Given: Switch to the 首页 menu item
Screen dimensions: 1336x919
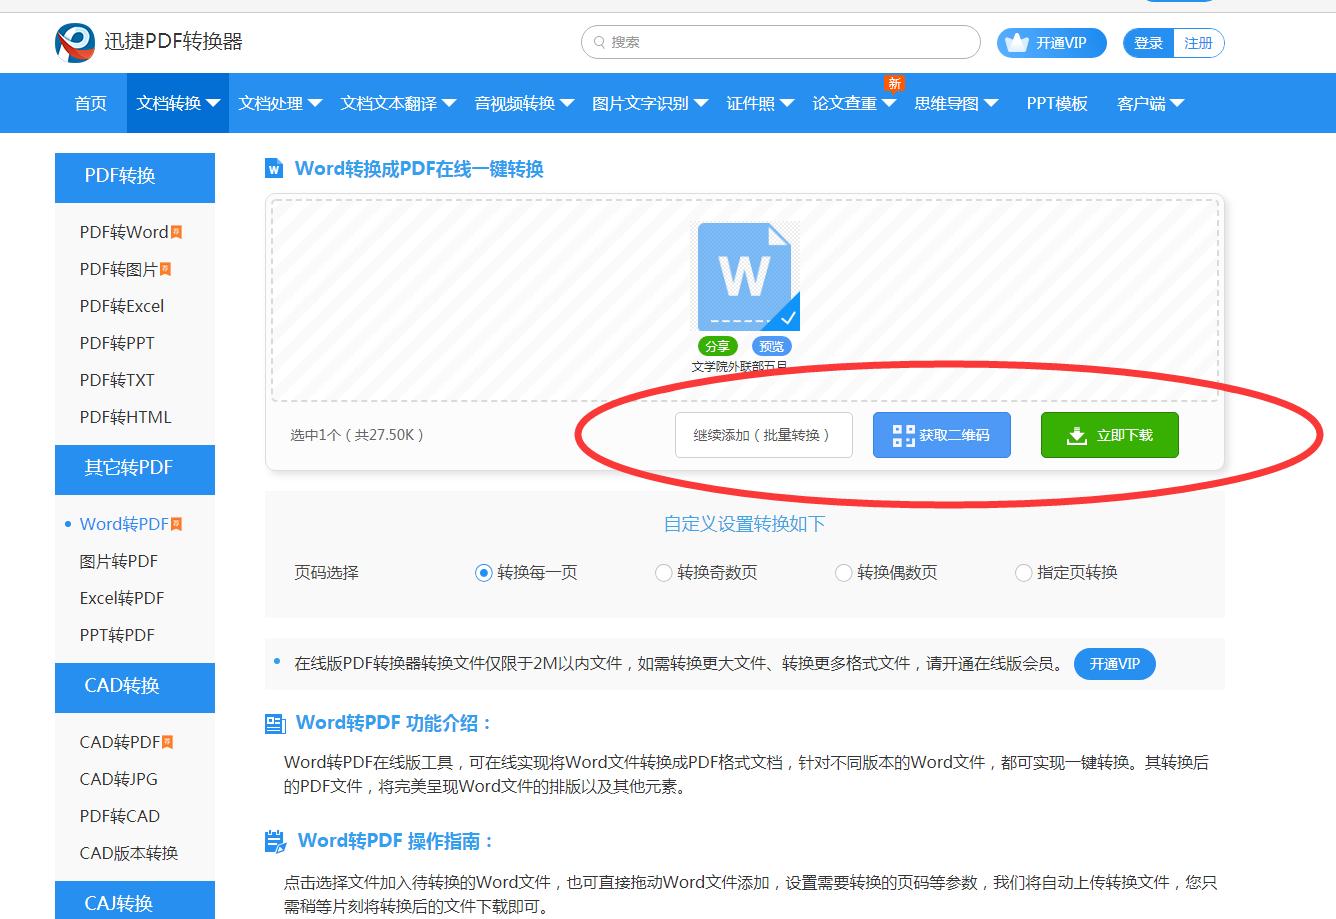Looking at the screenshot, I should tap(89, 103).
